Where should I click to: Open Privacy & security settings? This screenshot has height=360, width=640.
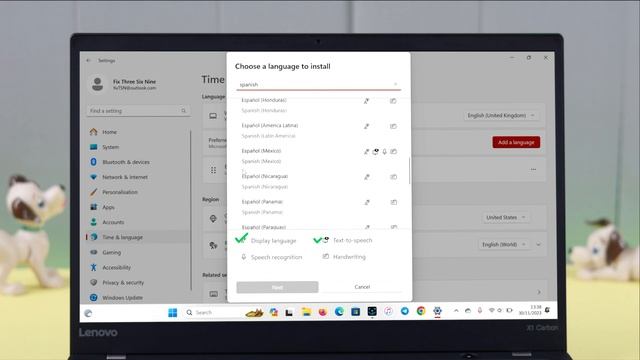138,282
